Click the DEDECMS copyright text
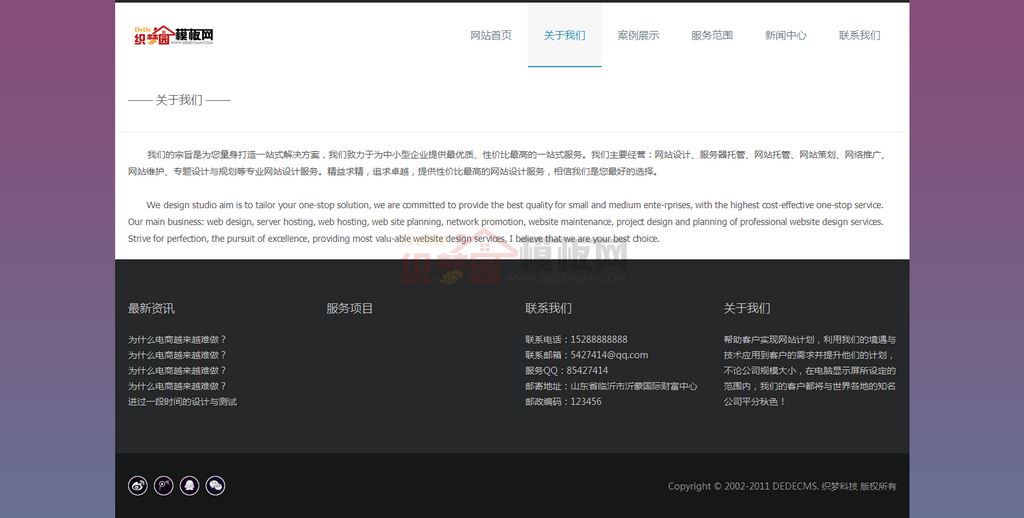Image resolution: width=1024 pixels, height=518 pixels. tap(782, 487)
